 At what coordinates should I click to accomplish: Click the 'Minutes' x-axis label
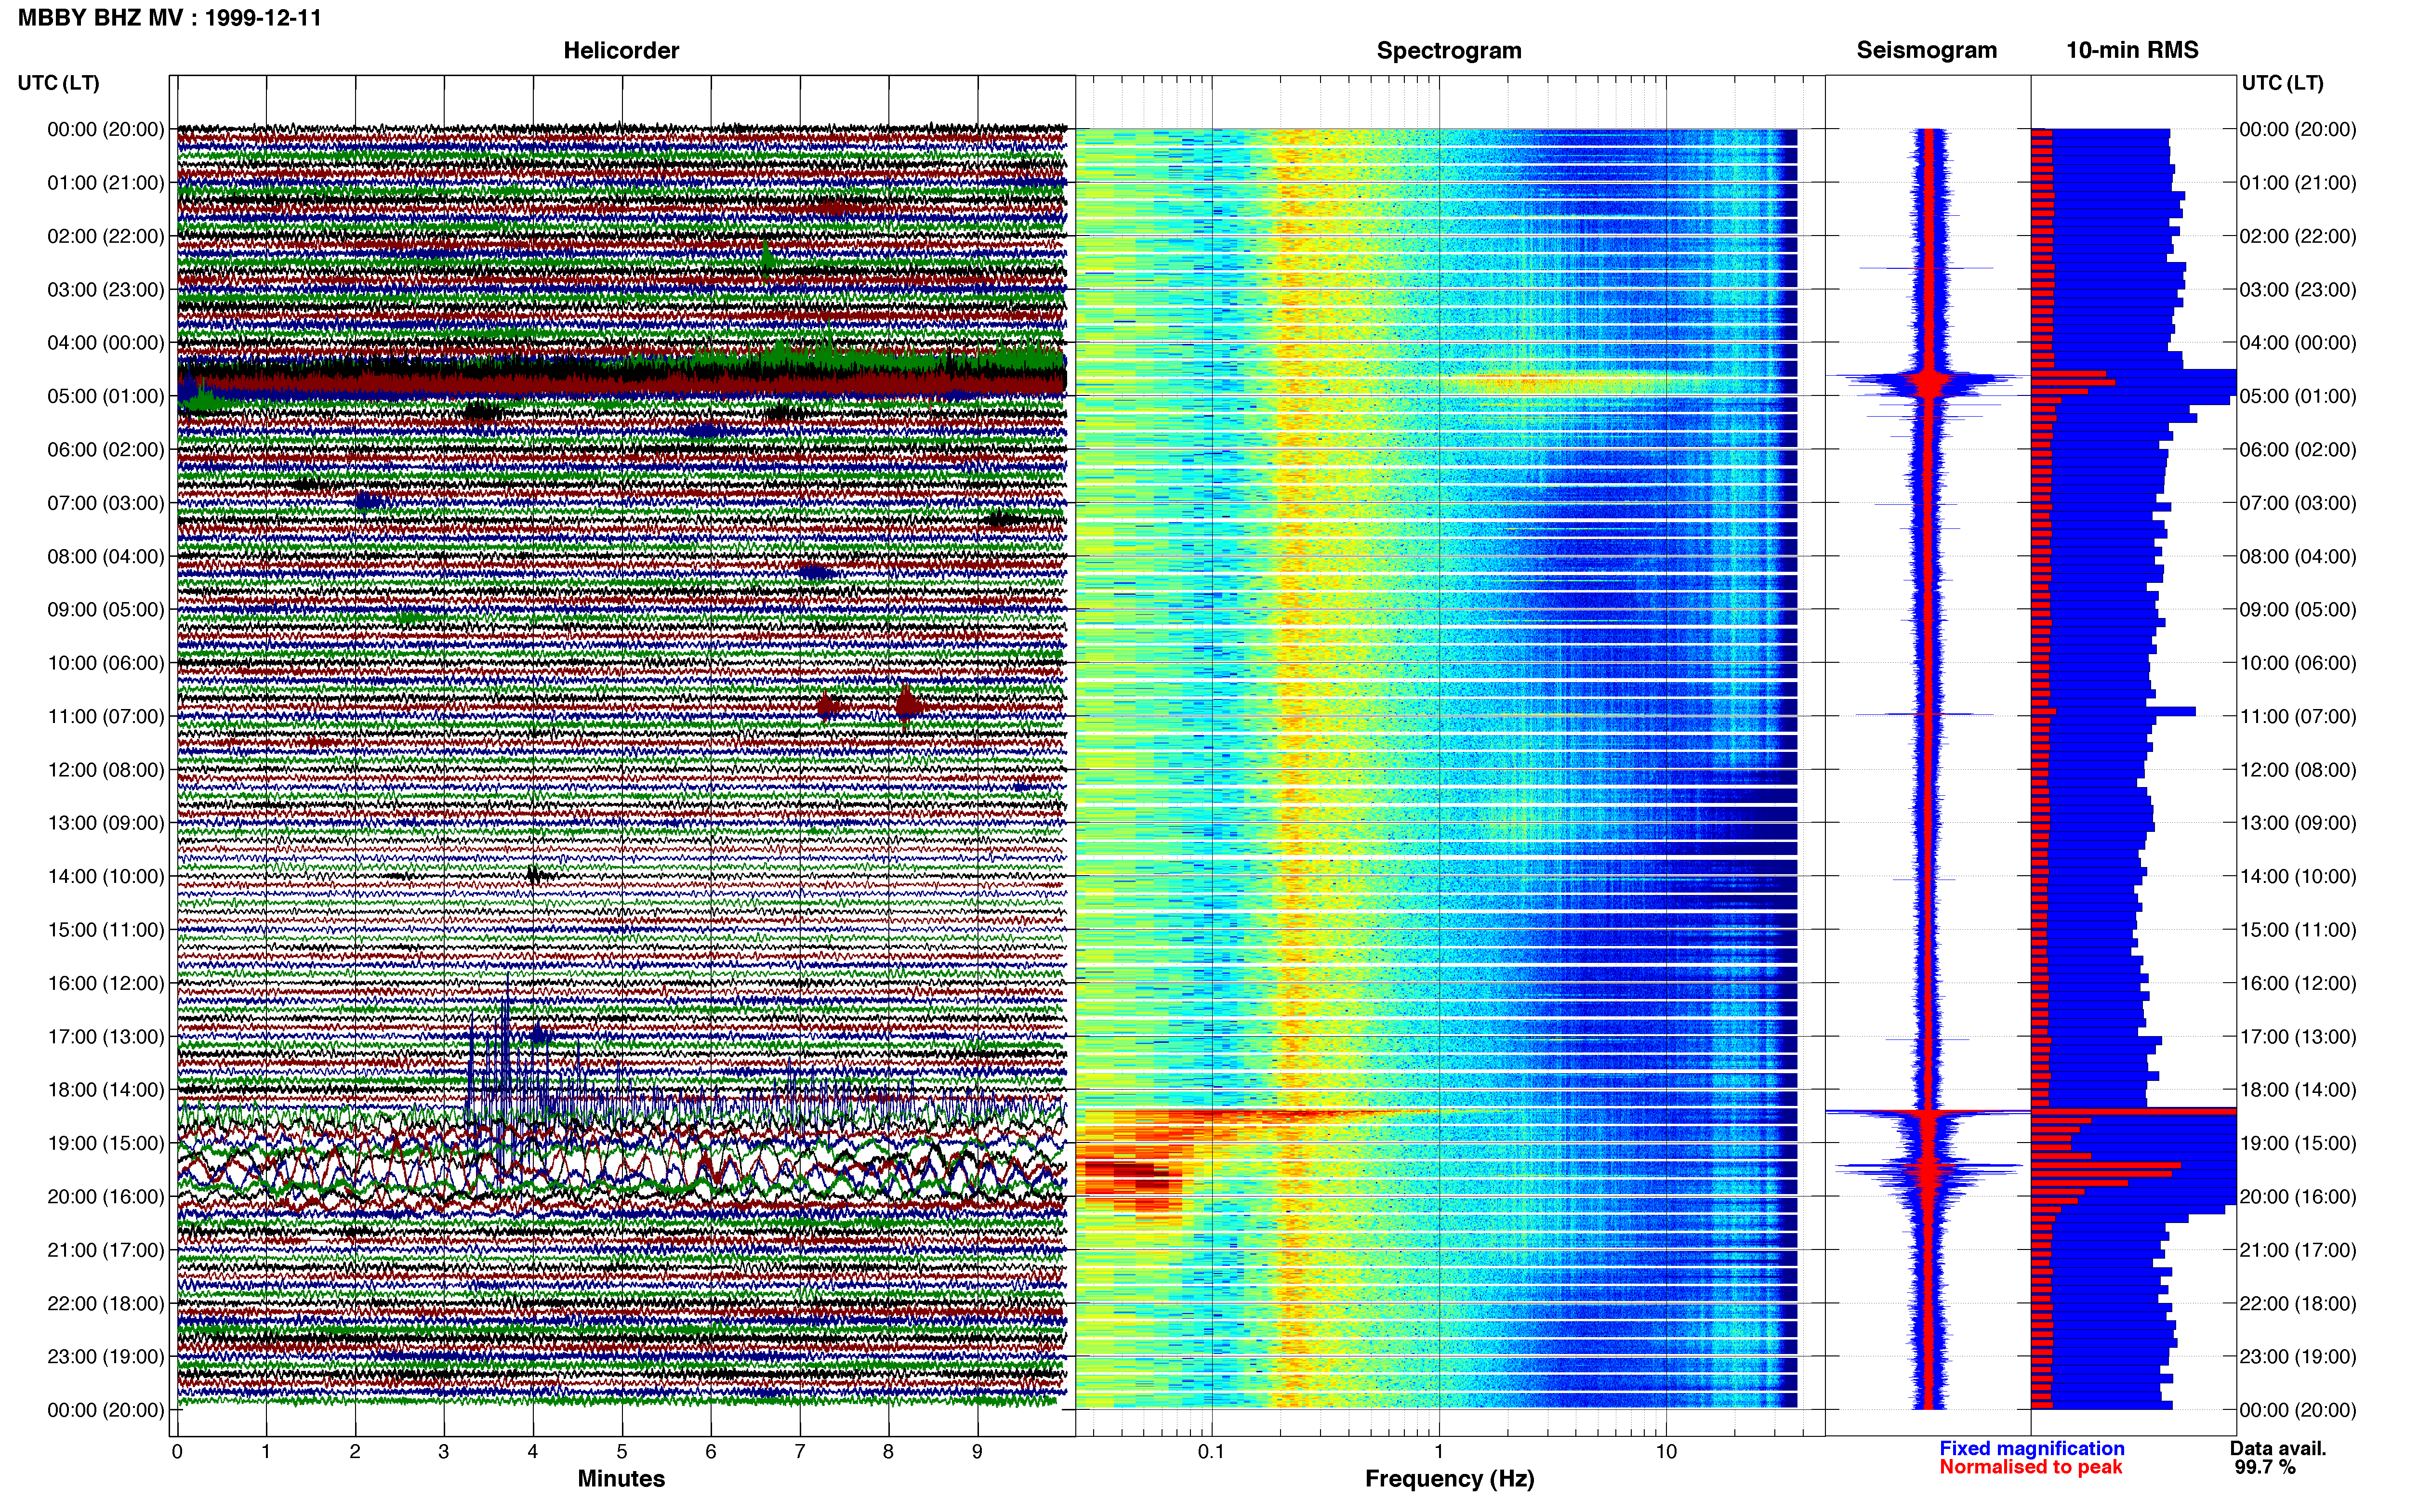[621, 1478]
